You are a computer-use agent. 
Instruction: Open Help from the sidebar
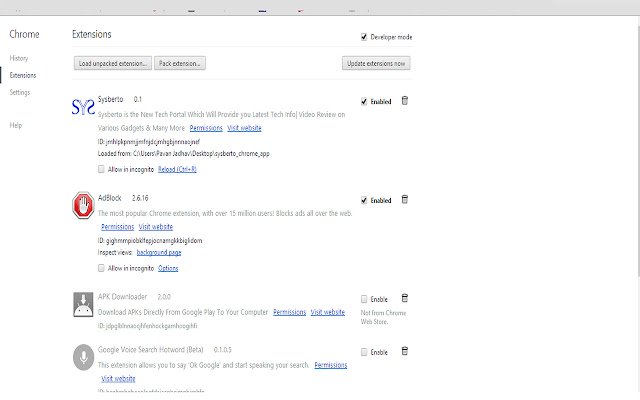pos(16,125)
